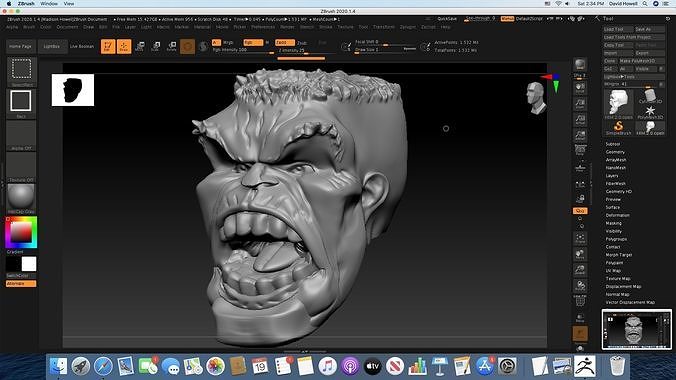676x380 pixels.
Task: Click the Rotate view icon in right shelf
Action: [580, 286]
